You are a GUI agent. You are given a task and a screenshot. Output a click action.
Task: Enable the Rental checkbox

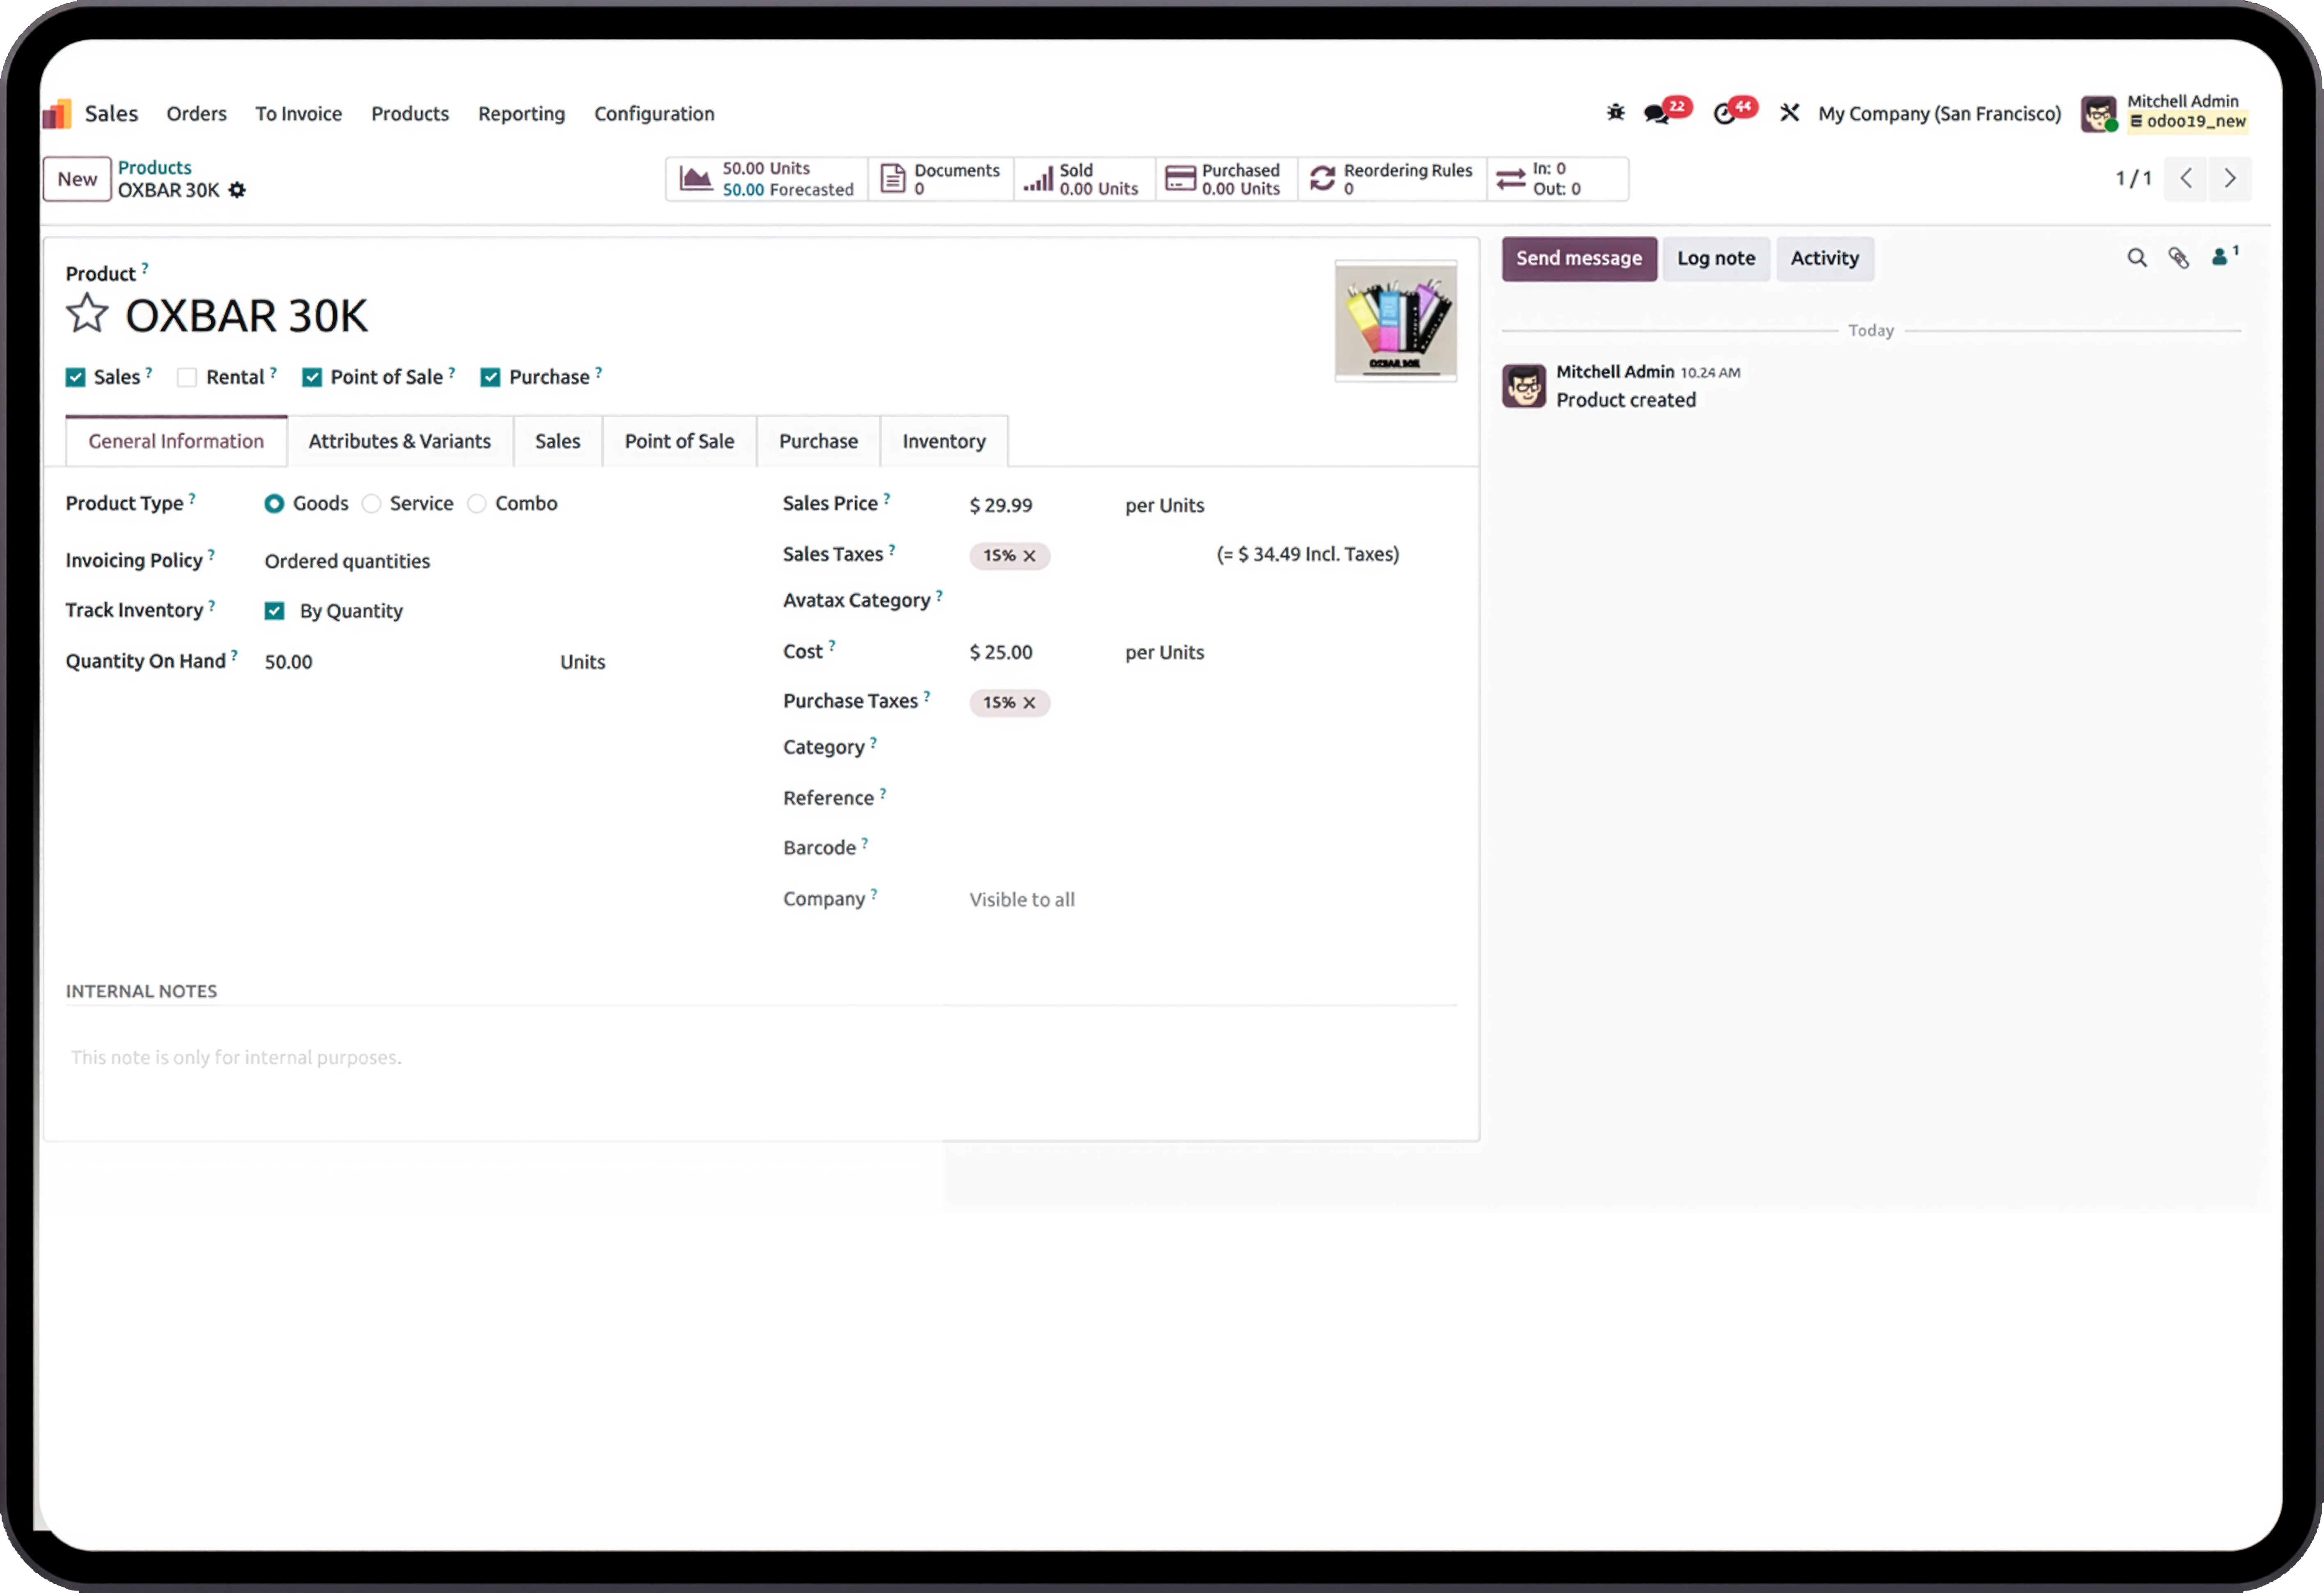coord(187,377)
